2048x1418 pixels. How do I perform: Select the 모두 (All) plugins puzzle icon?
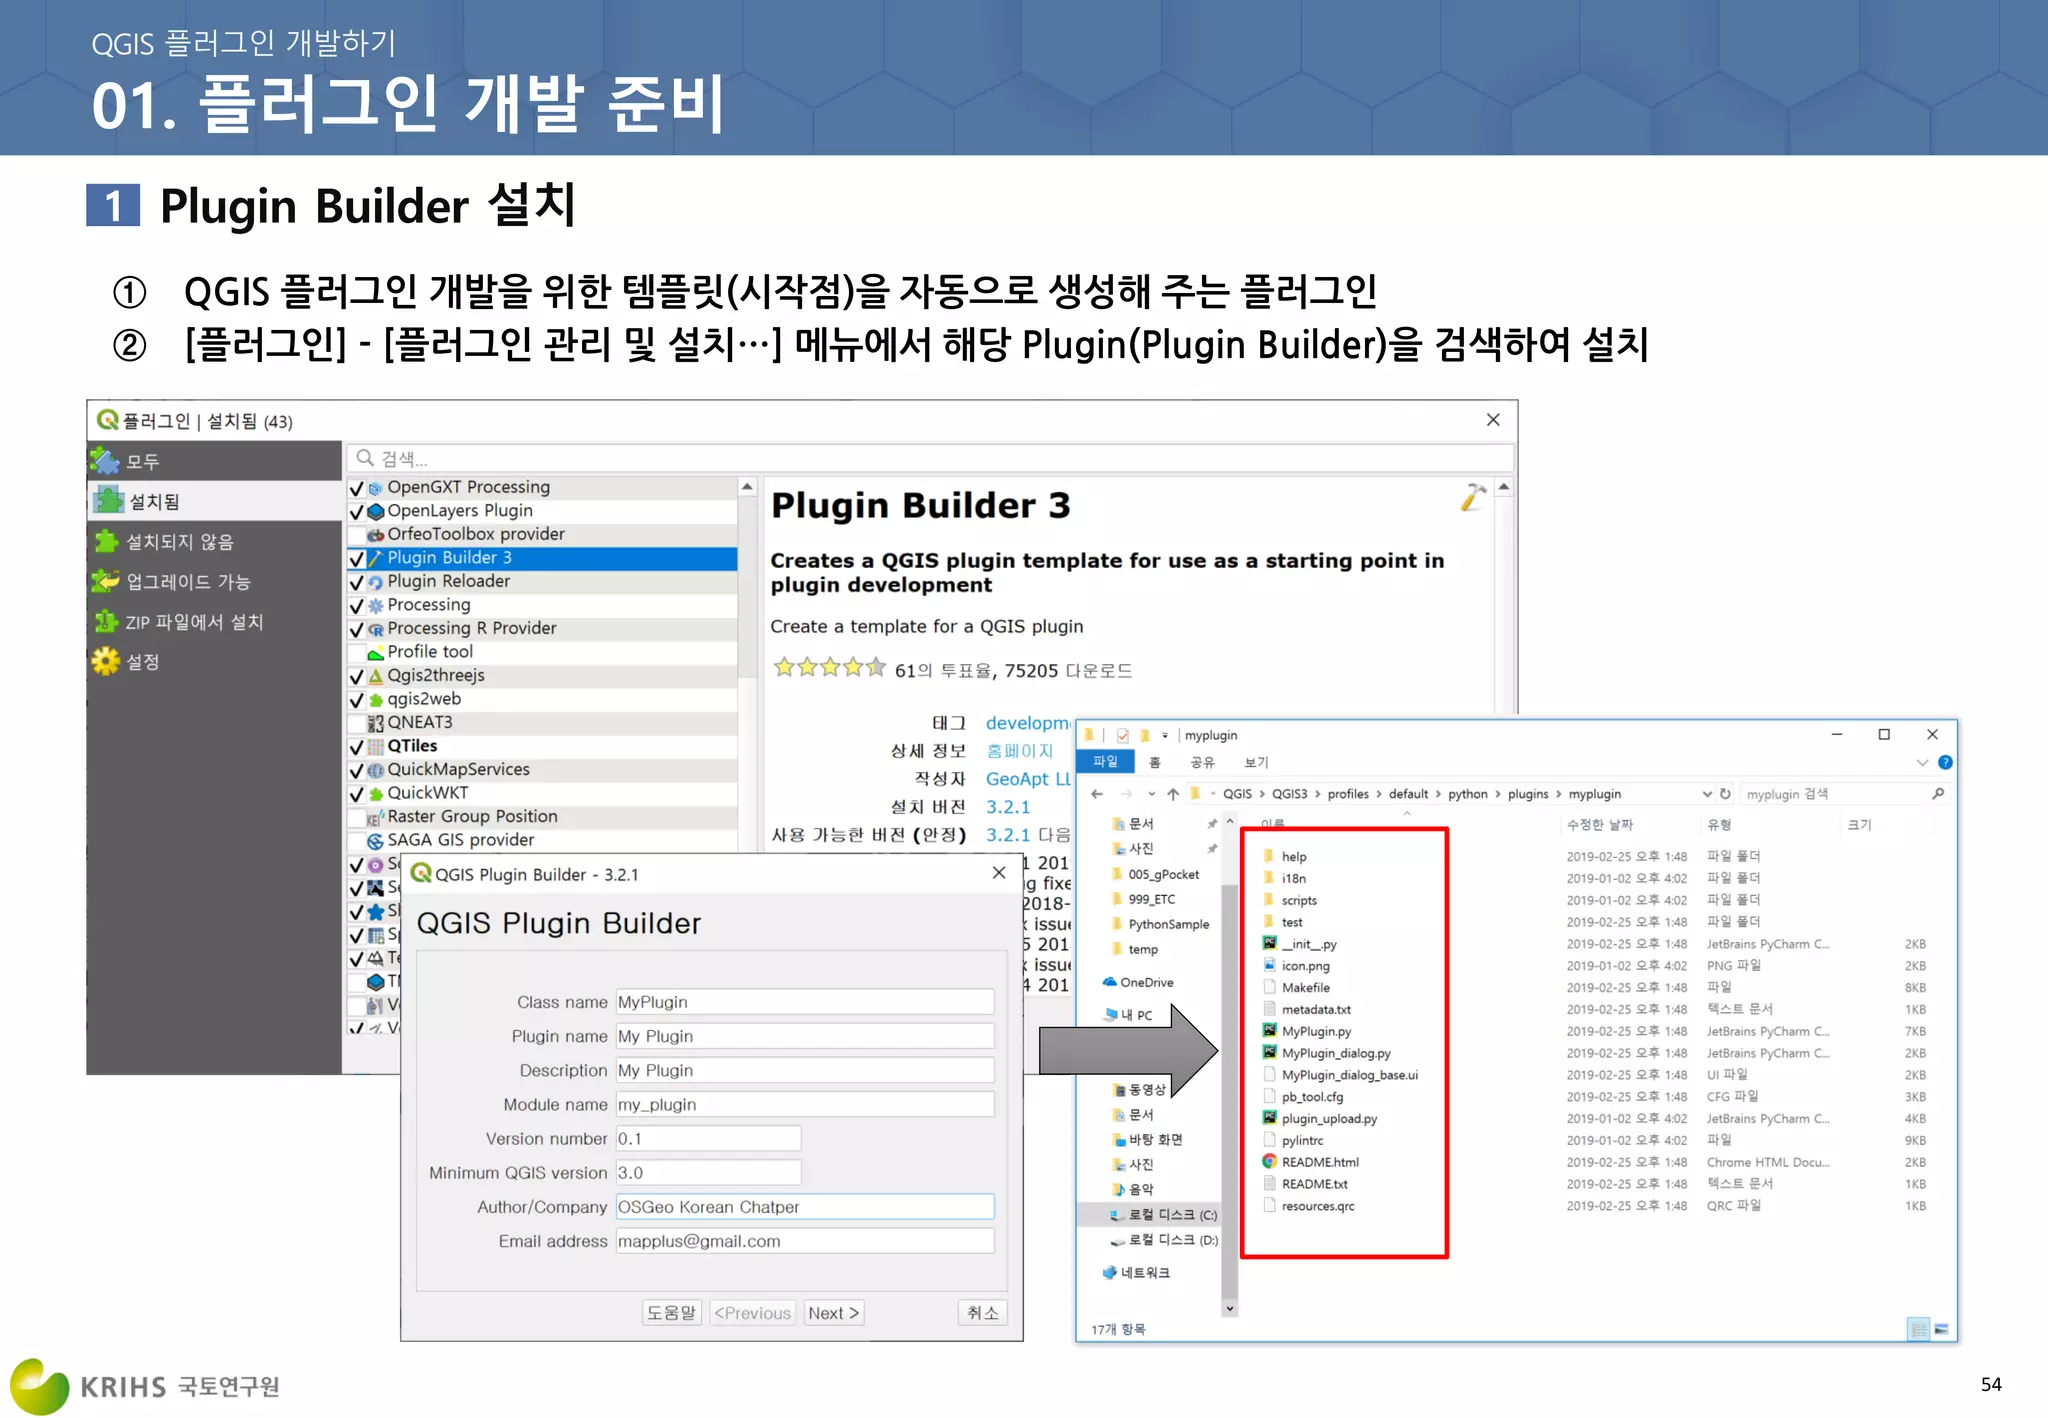tap(105, 461)
